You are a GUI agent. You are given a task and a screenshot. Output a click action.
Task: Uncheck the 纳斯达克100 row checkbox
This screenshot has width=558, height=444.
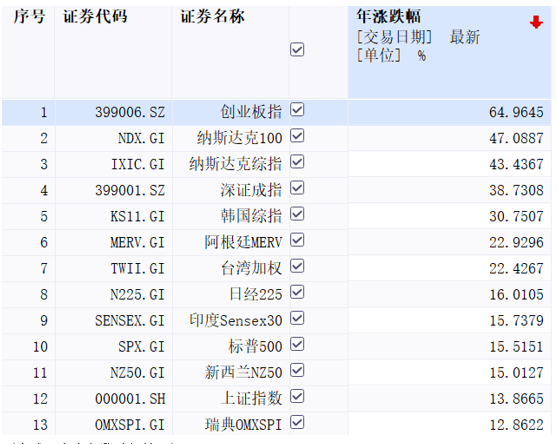click(x=297, y=136)
